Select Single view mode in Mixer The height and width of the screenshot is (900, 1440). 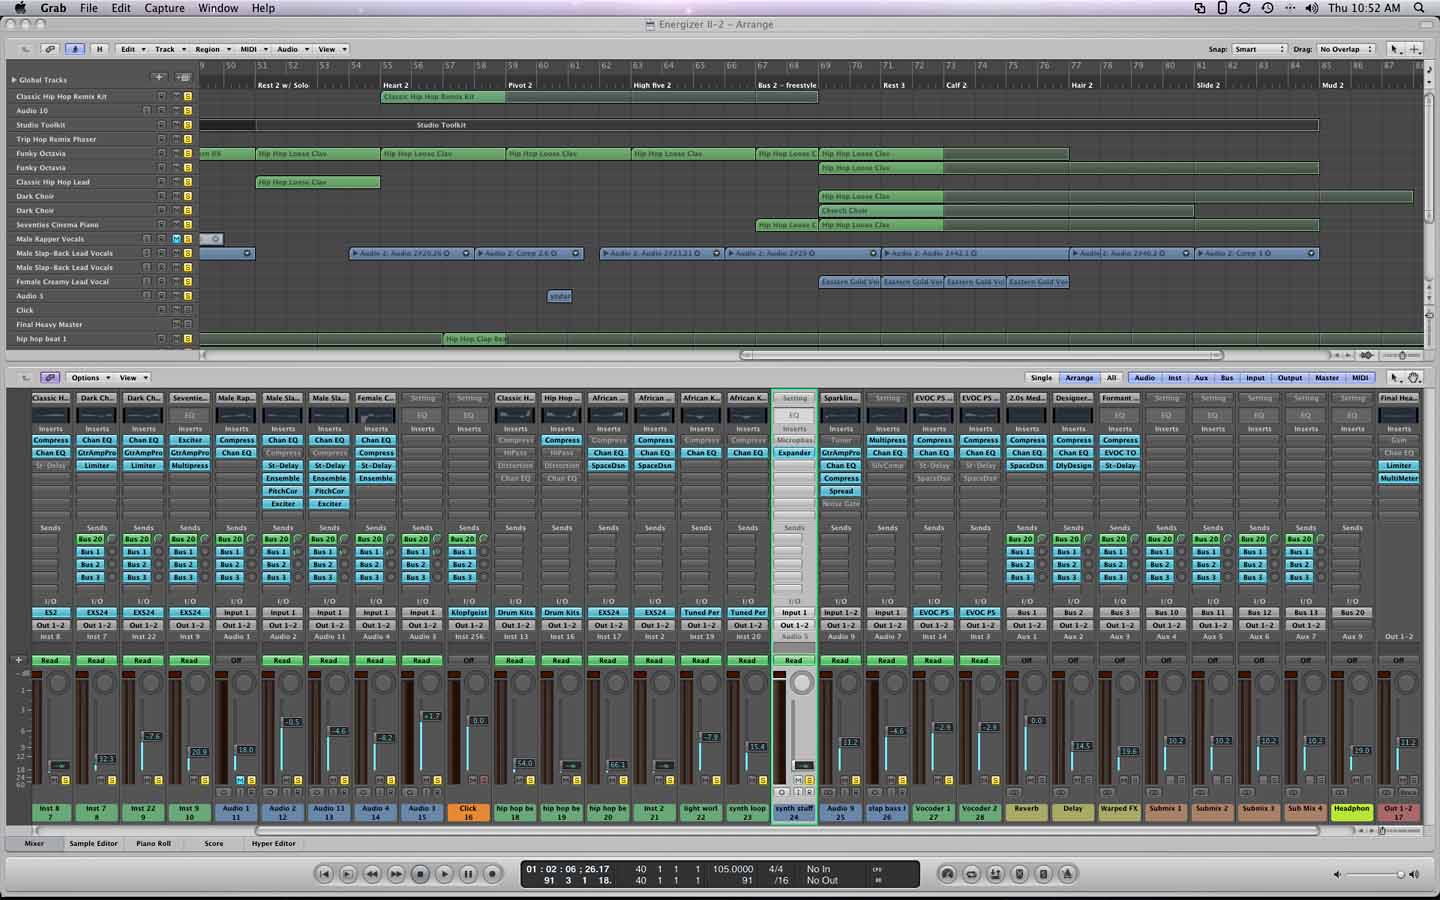pyautogui.click(x=1042, y=378)
